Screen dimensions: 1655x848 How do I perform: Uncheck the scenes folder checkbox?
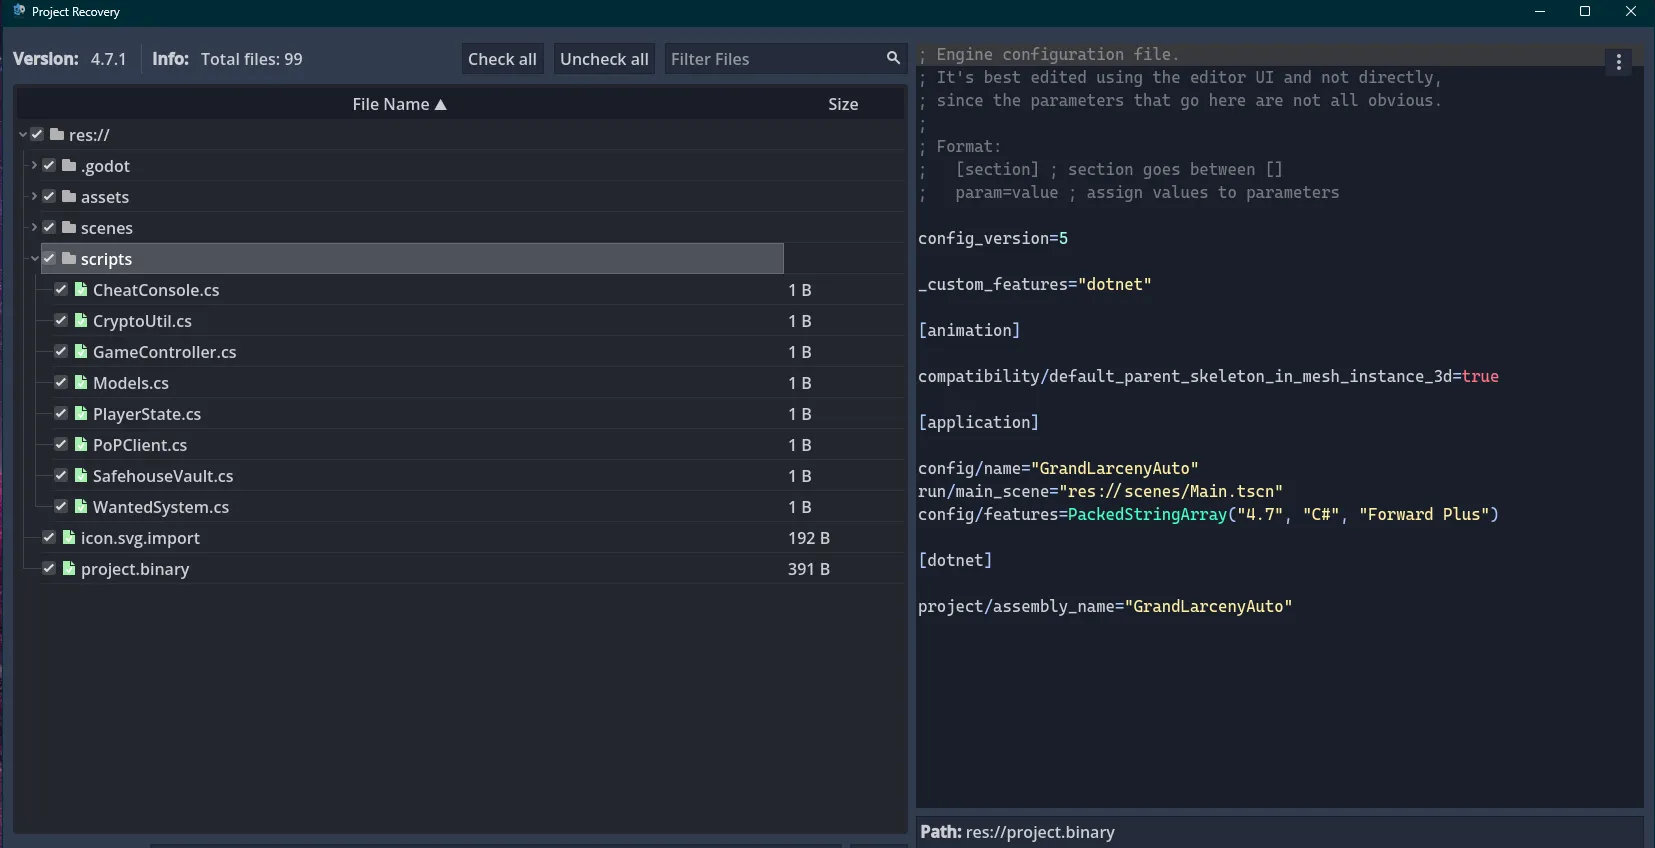[49, 227]
